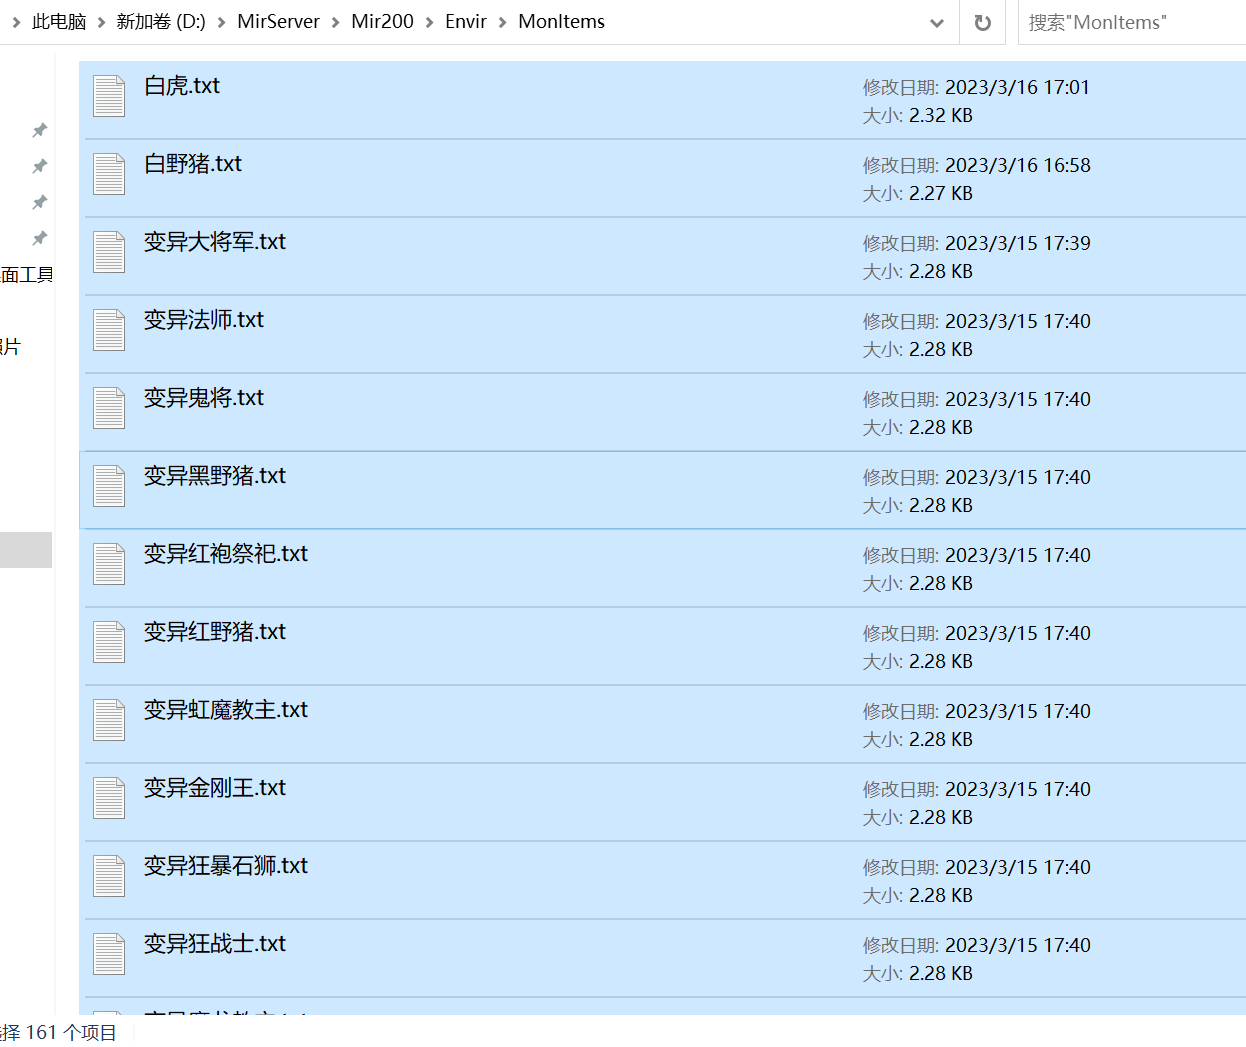
Task: Select the file name 白野猪.txt
Action: tap(193, 164)
